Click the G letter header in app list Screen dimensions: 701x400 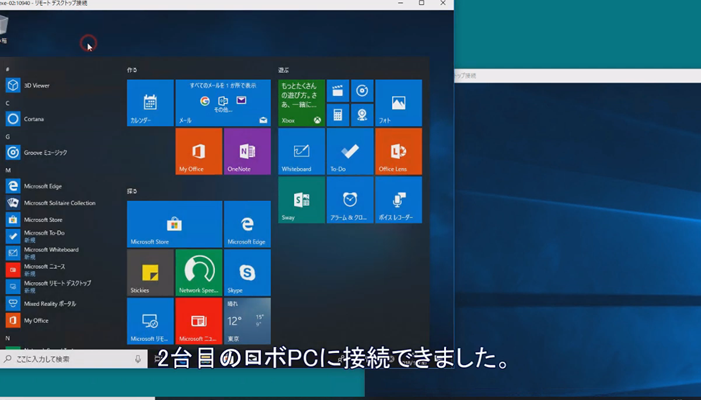coord(8,137)
